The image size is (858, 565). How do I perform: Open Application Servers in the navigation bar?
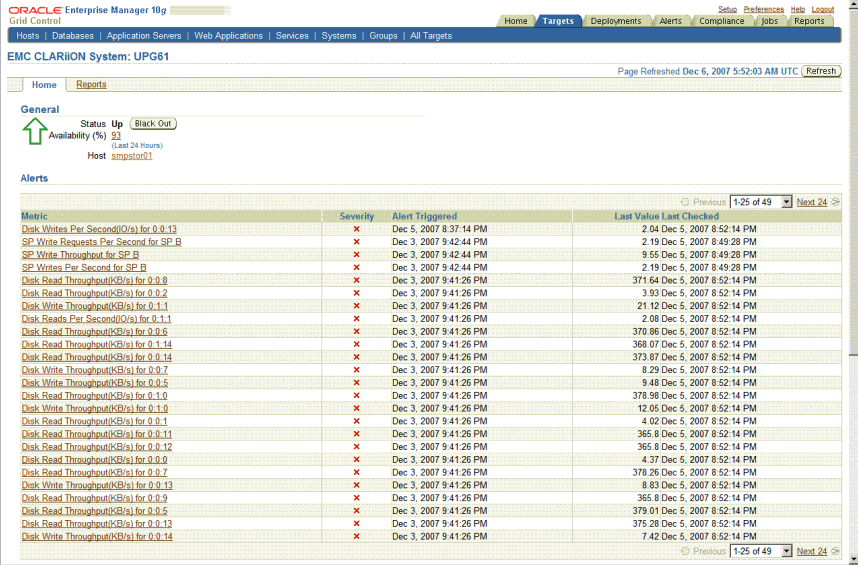(144, 36)
